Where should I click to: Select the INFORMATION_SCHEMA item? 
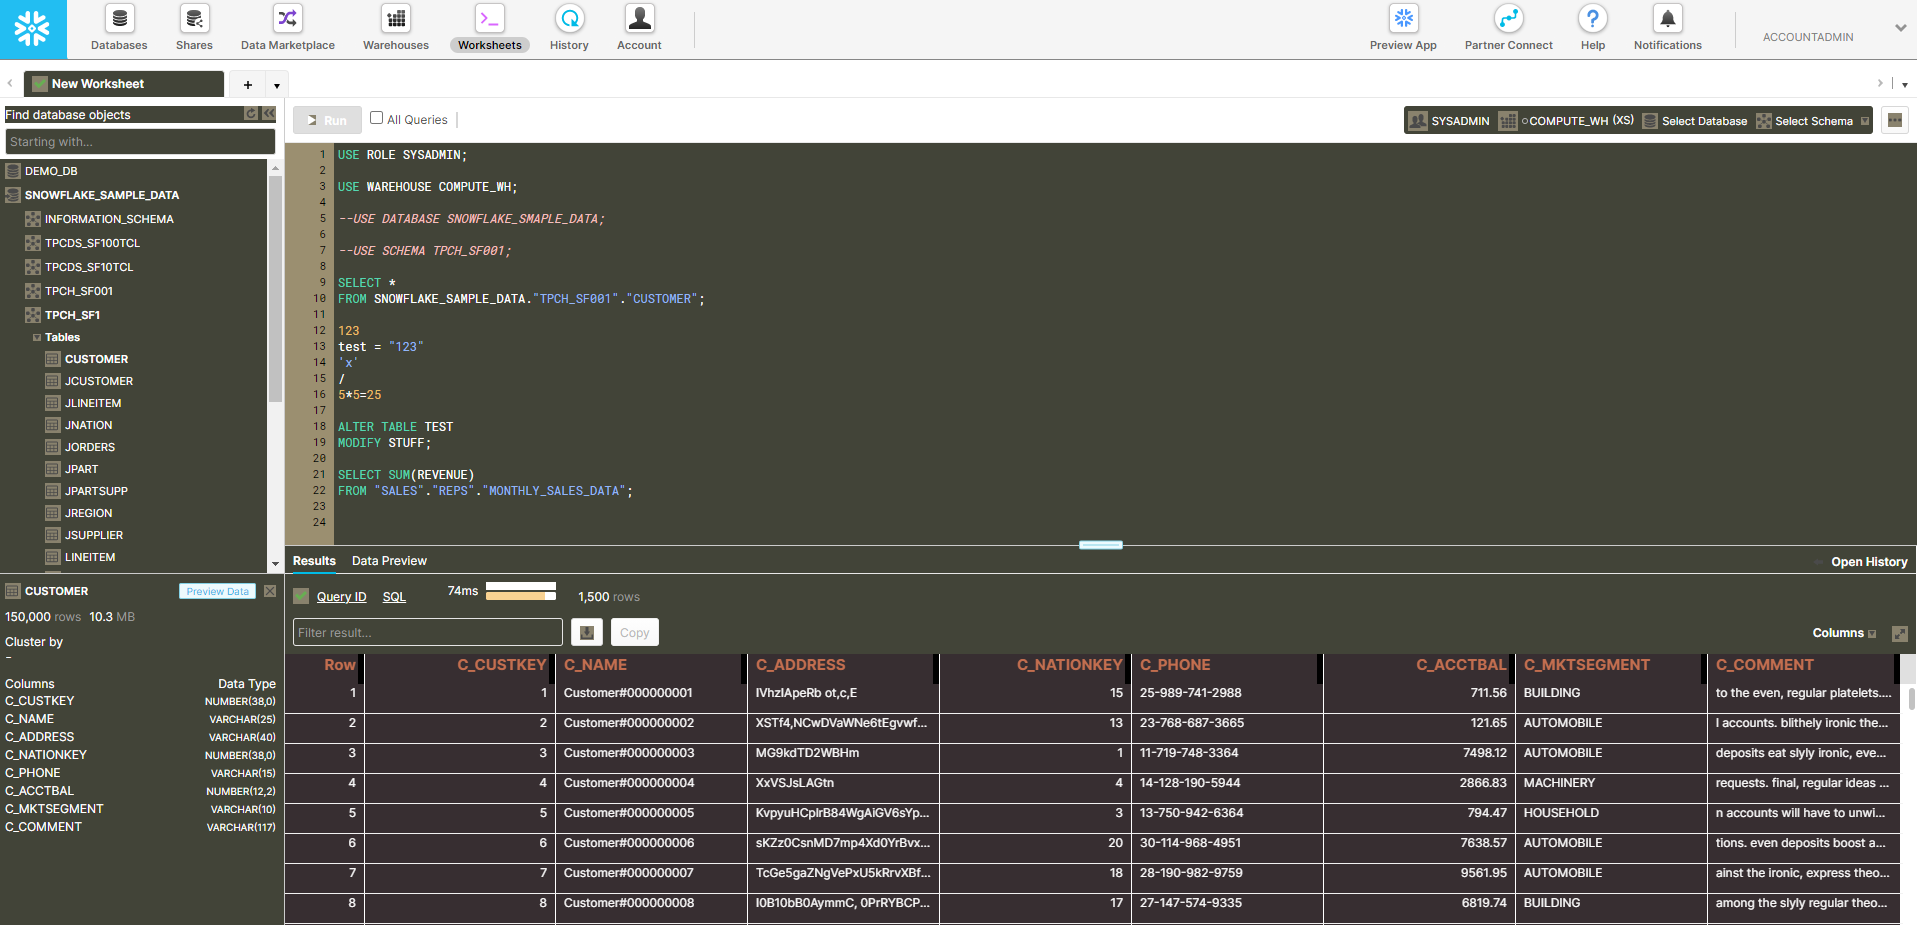(x=109, y=219)
